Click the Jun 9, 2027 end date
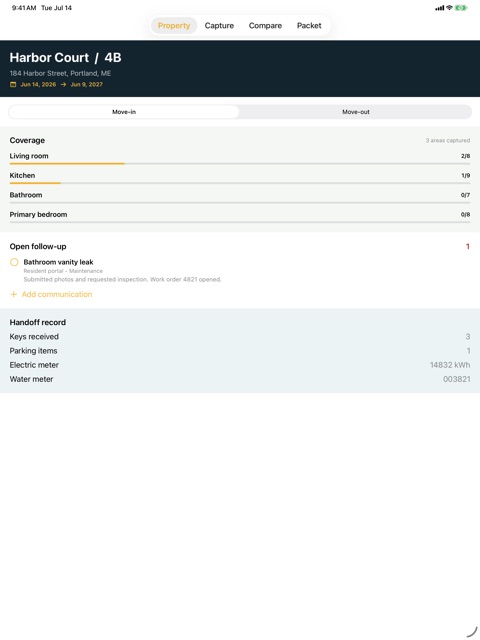The width and height of the screenshot is (480, 640). click(87, 84)
